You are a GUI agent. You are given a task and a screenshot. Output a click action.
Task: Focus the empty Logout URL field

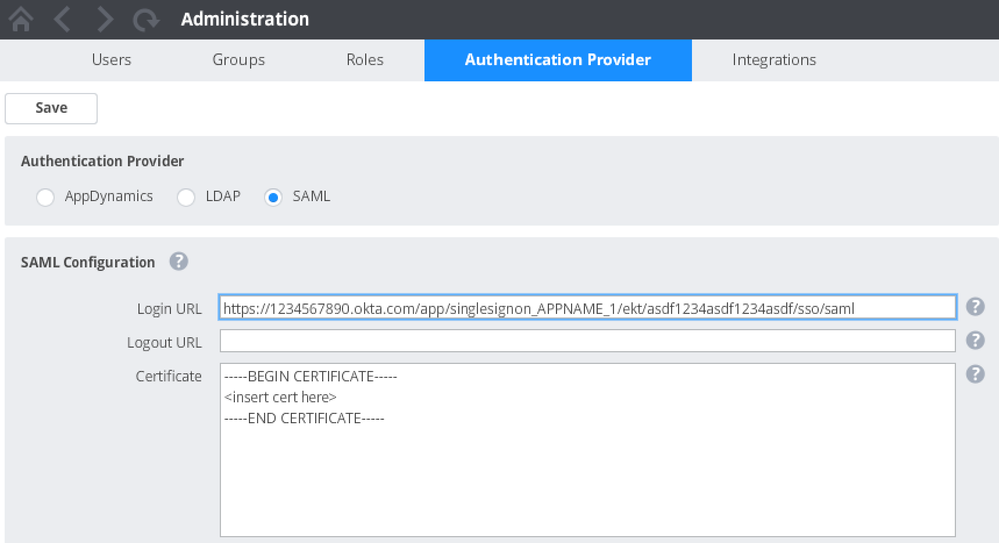point(587,342)
